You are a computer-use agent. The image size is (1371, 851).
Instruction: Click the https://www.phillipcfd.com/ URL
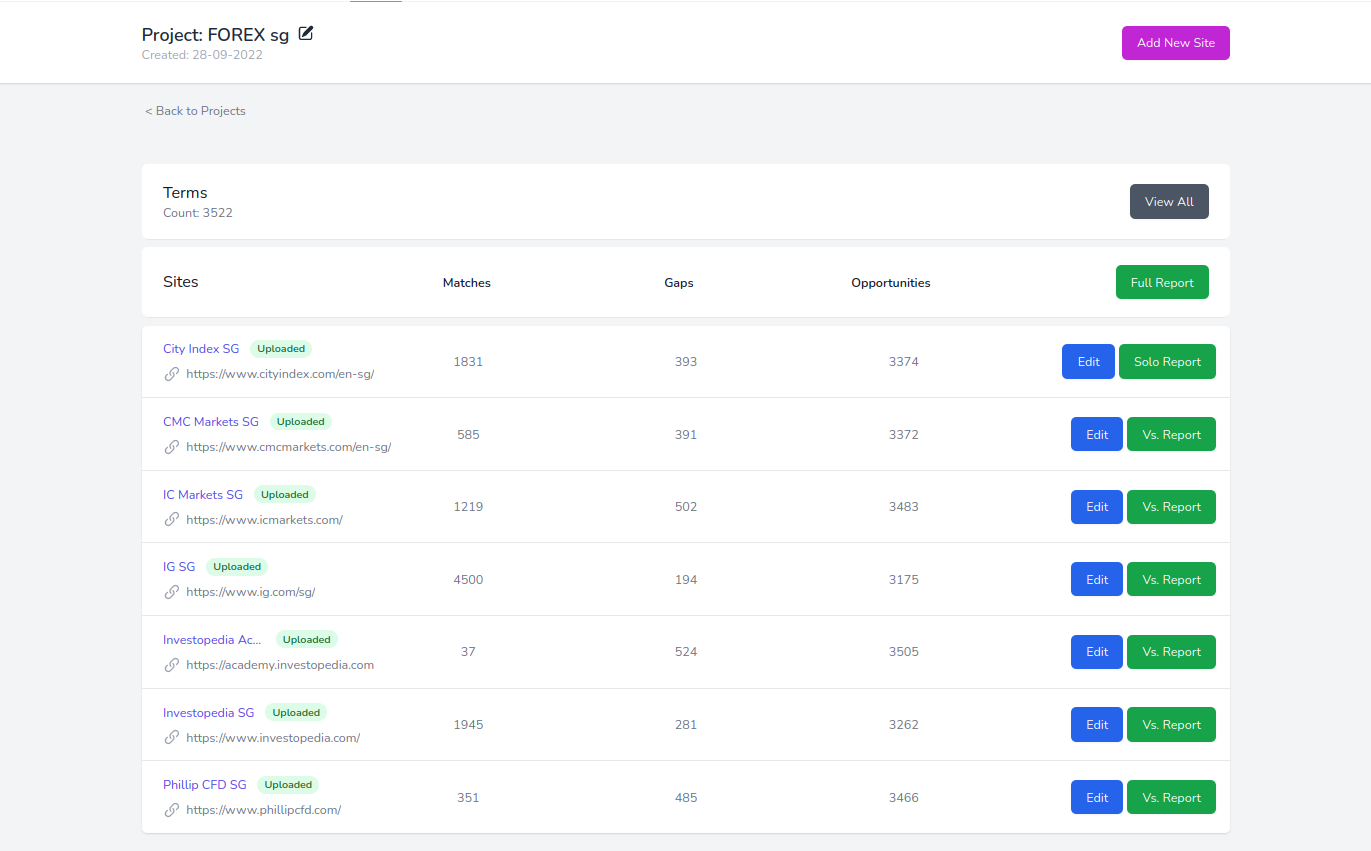click(x=263, y=810)
